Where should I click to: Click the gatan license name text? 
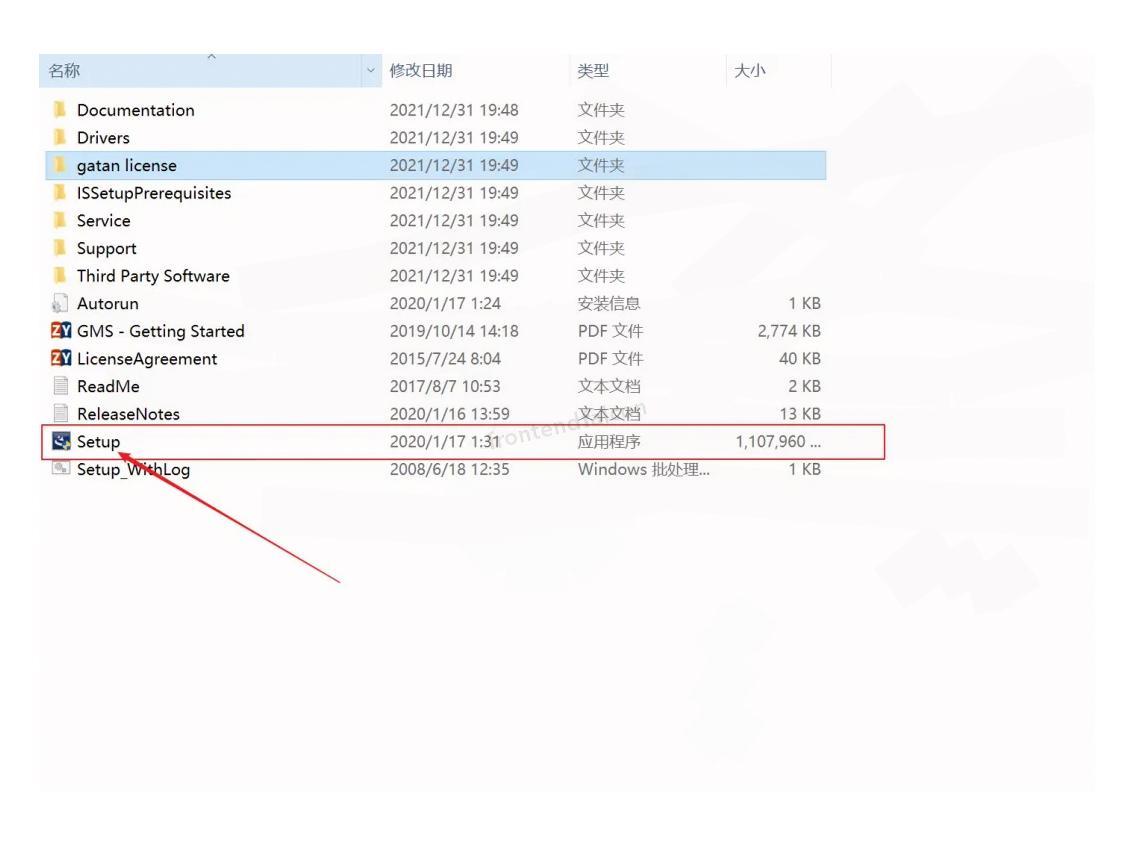click(x=127, y=166)
